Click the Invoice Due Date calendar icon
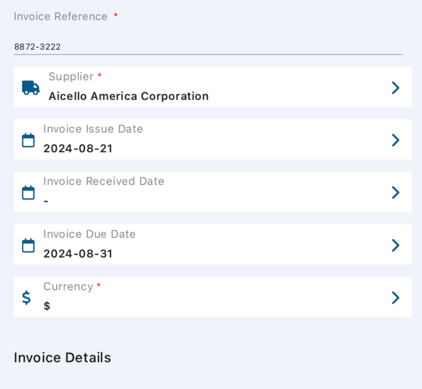Screen dimensions: 422x389 tap(28, 245)
